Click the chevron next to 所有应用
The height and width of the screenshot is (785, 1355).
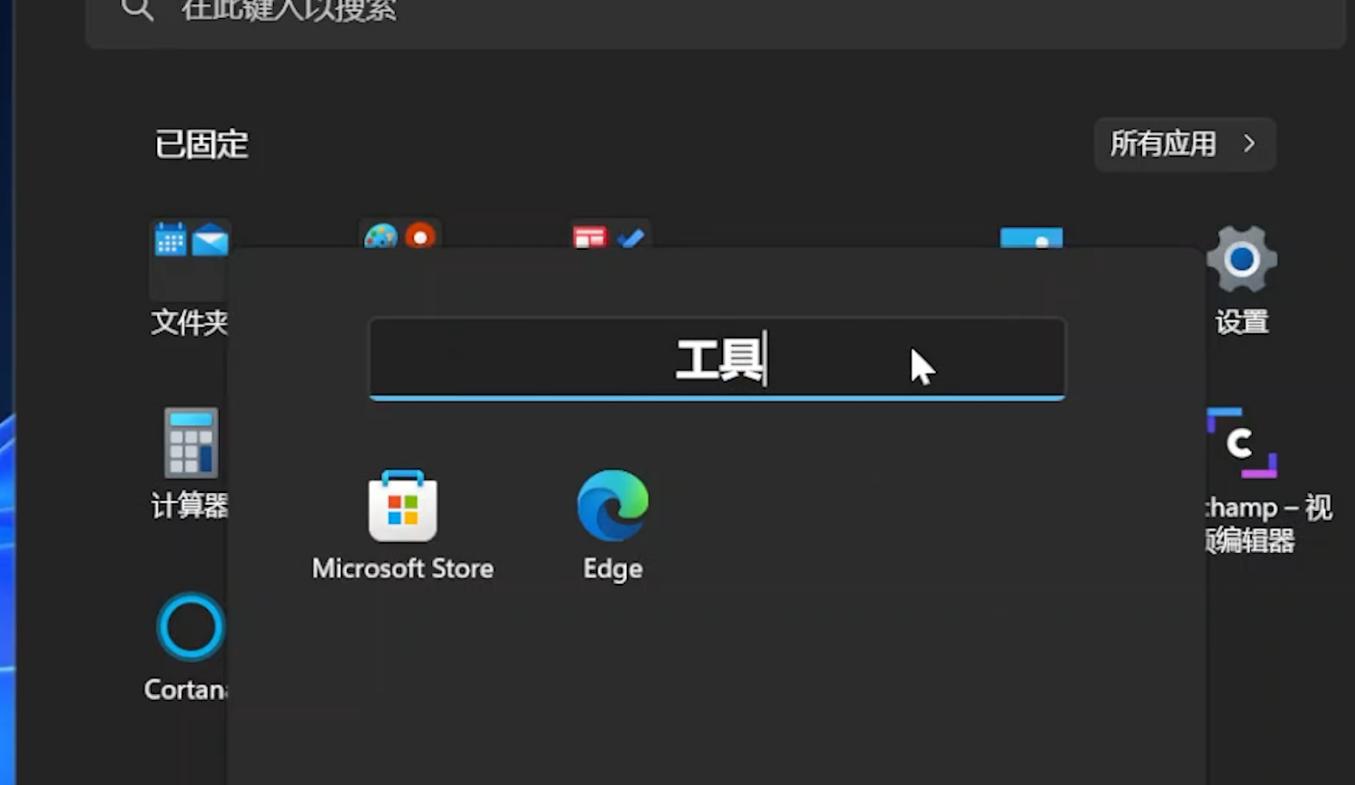[x=1247, y=144]
